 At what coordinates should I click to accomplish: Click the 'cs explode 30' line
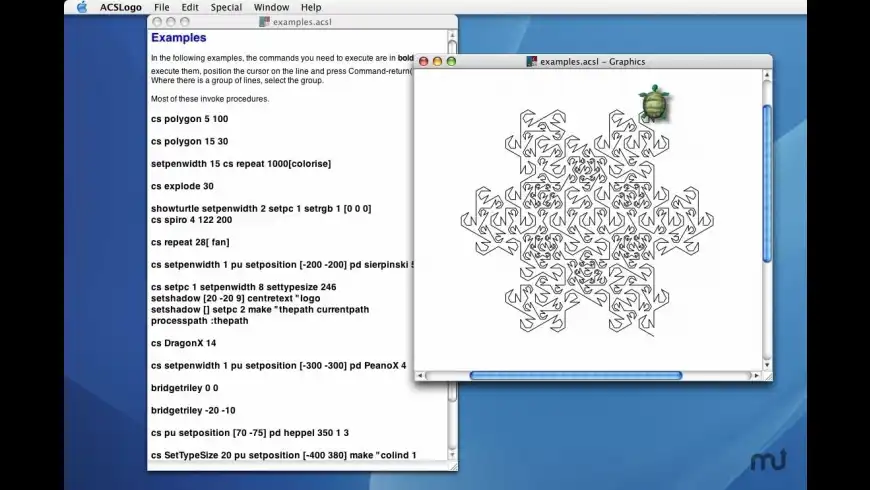pos(182,186)
